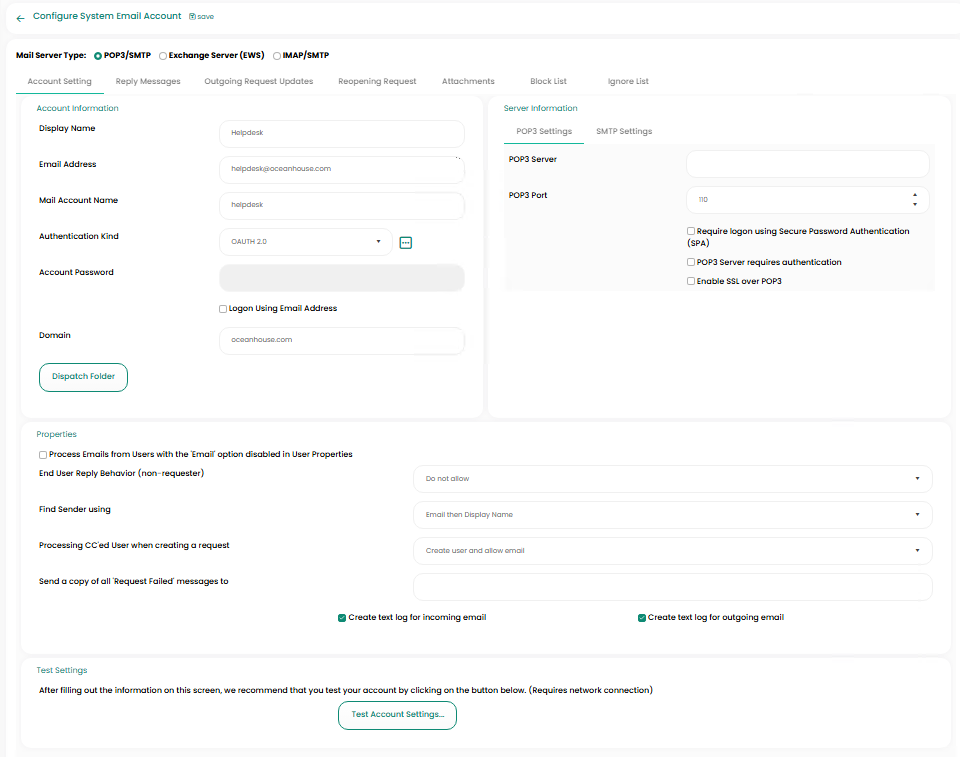
Task: Open Processing CC'ed User dropdown
Action: pyautogui.click(x=672, y=551)
